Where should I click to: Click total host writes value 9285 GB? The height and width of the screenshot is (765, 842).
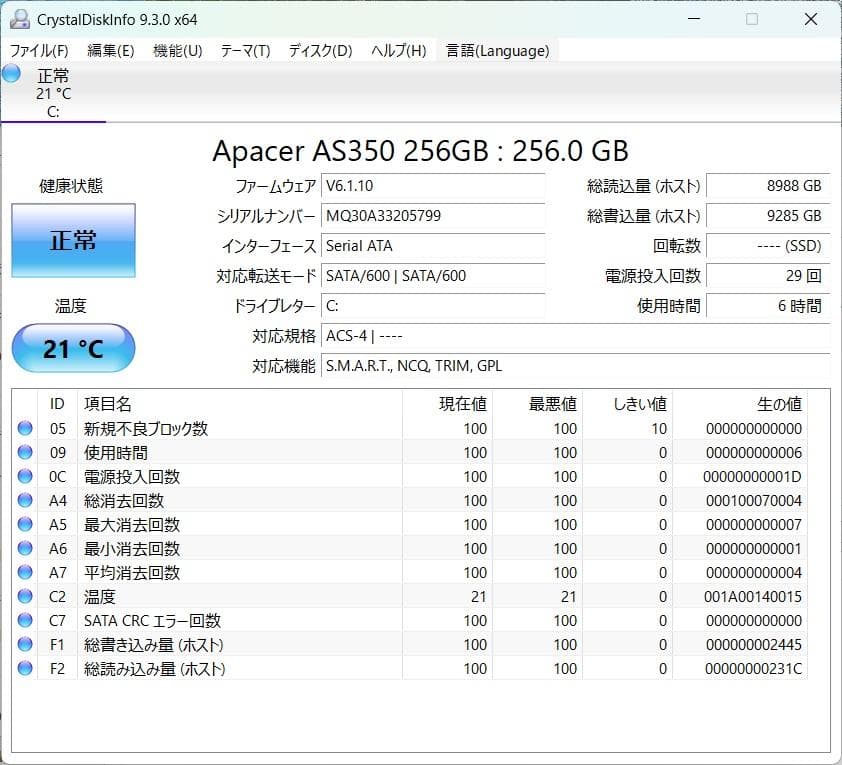click(768, 216)
